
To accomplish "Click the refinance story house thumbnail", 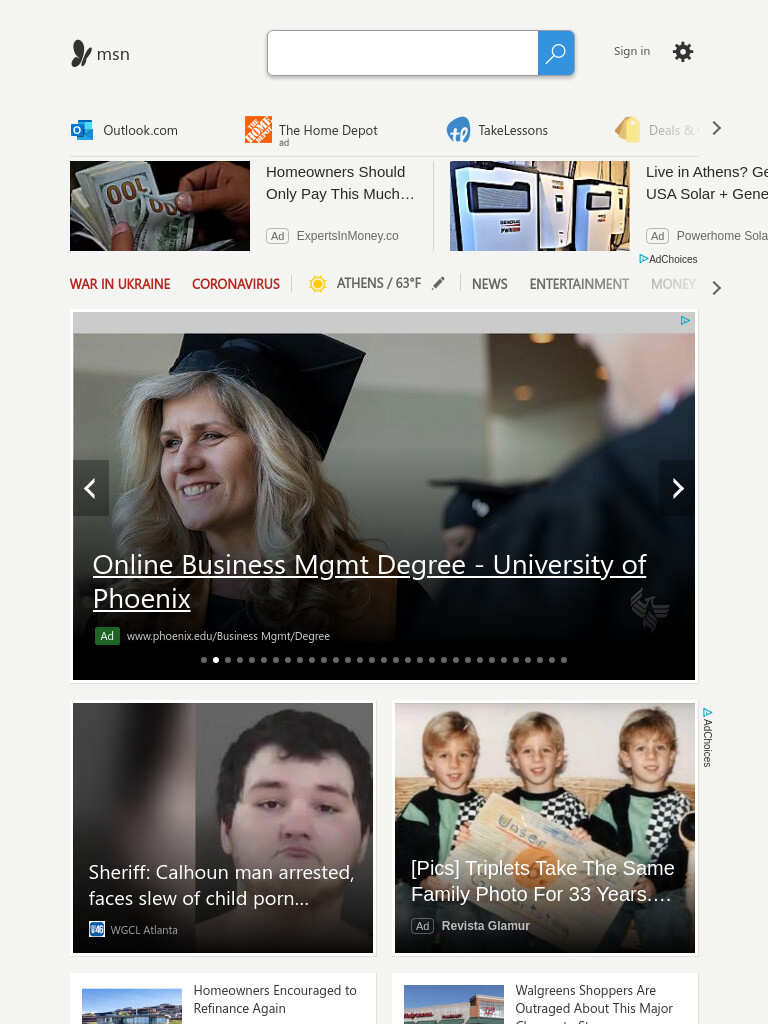I will click(132, 1006).
